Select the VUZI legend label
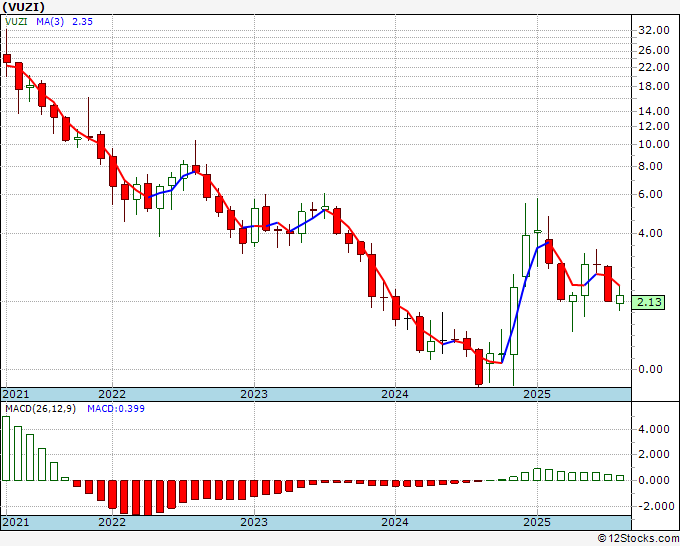Image resolution: width=680 pixels, height=546 pixels. pos(16,22)
